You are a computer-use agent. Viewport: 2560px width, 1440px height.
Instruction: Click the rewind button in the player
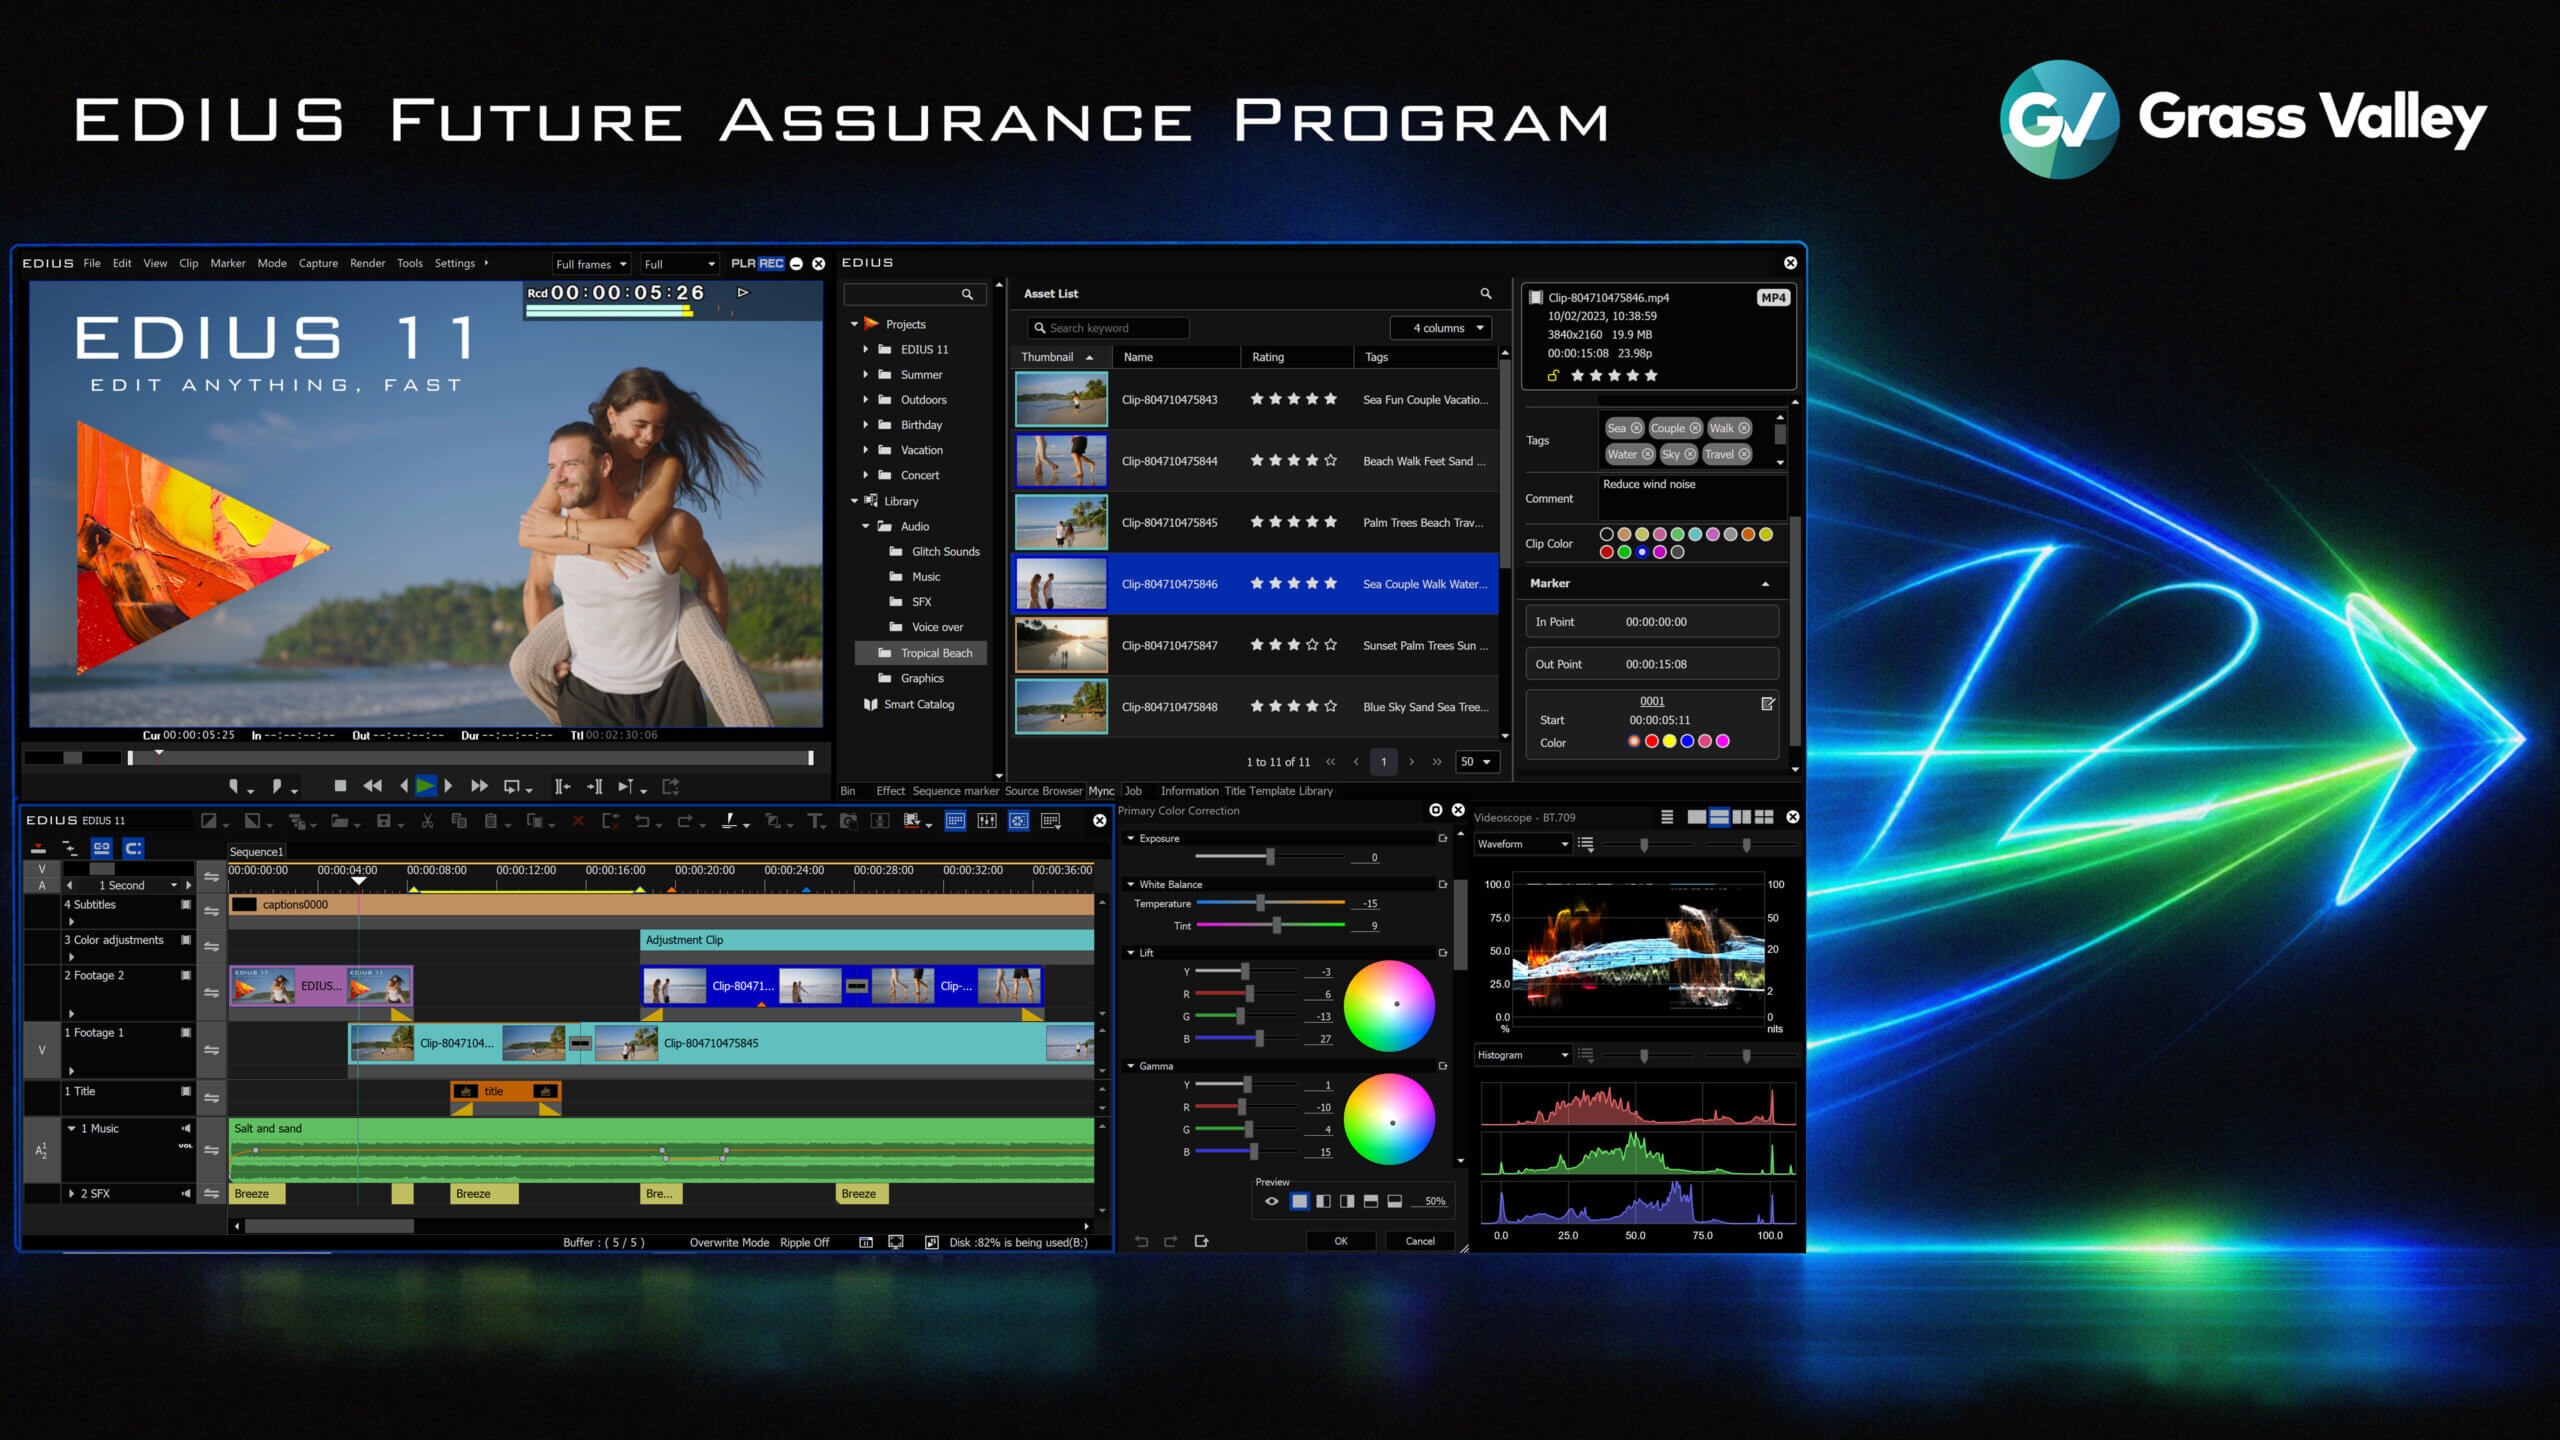point(372,786)
